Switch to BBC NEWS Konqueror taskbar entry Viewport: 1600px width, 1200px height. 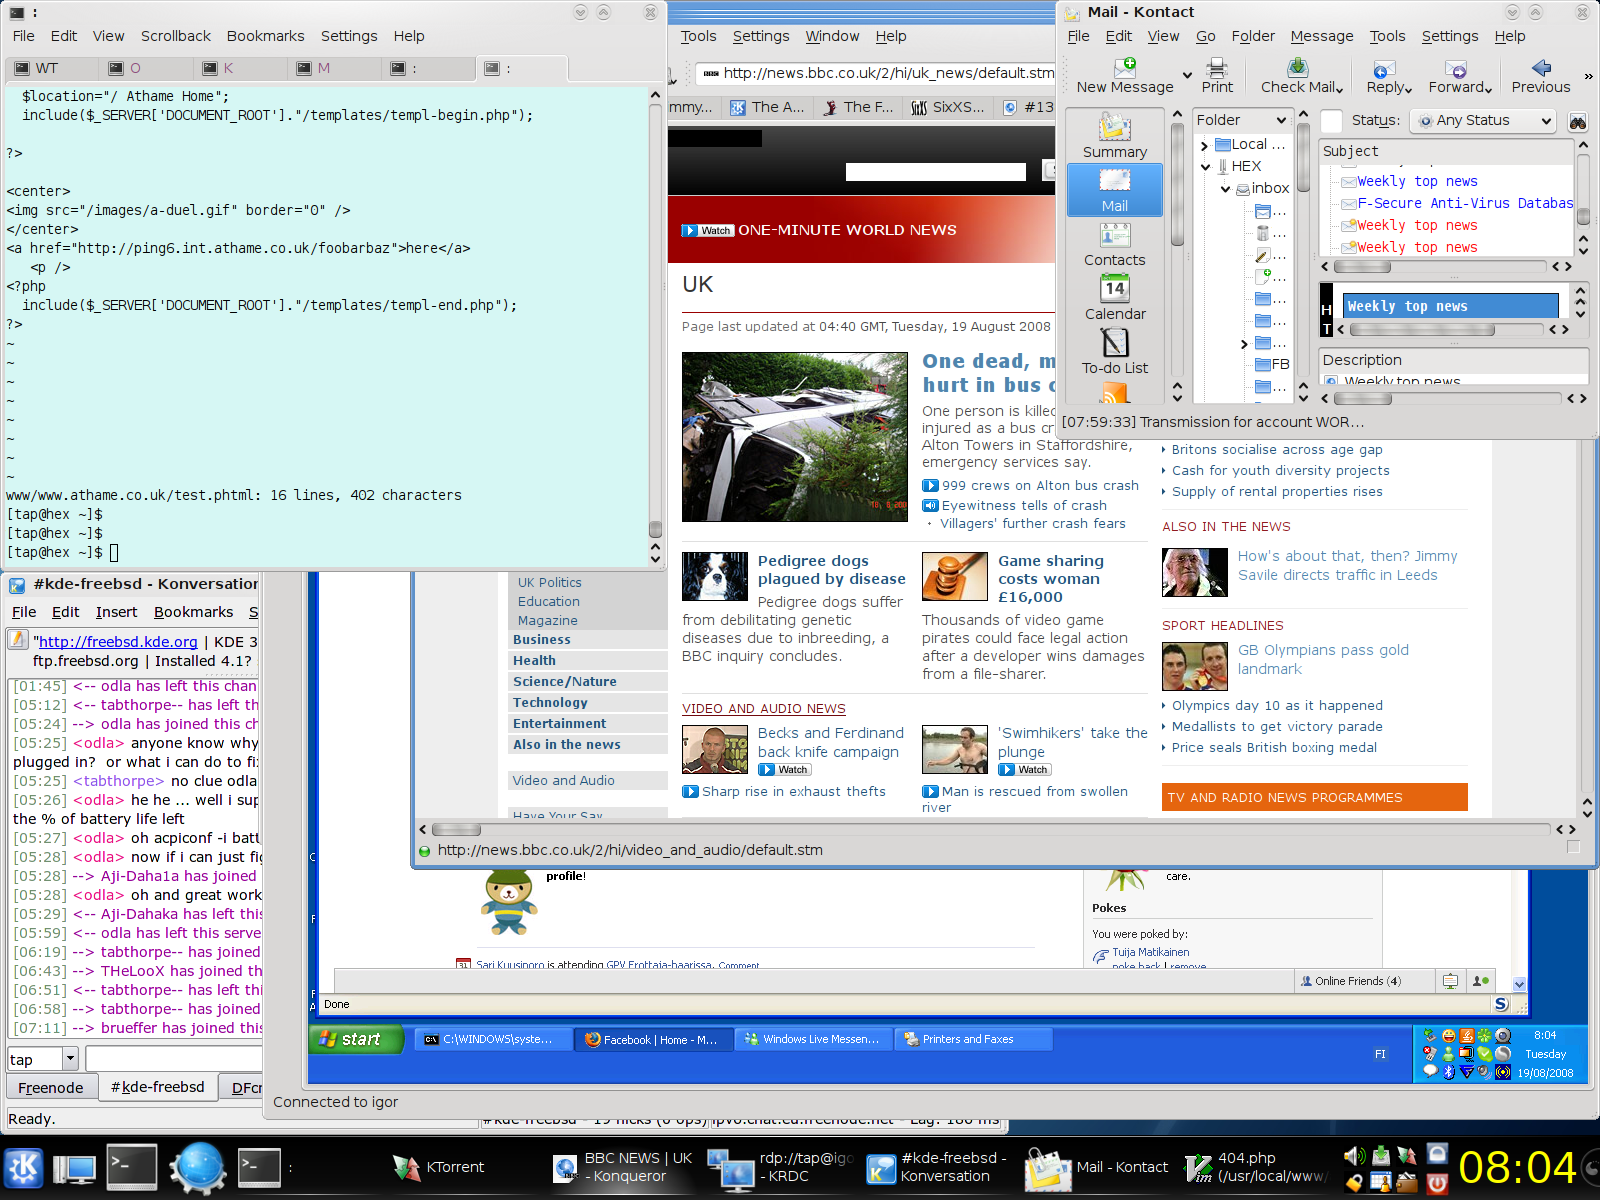pos(624,1167)
